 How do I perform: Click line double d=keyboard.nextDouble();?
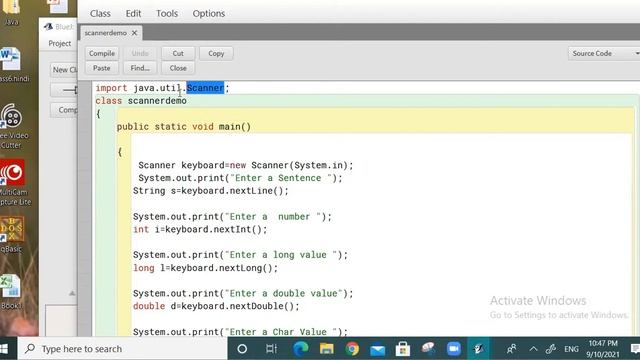click(x=216, y=306)
